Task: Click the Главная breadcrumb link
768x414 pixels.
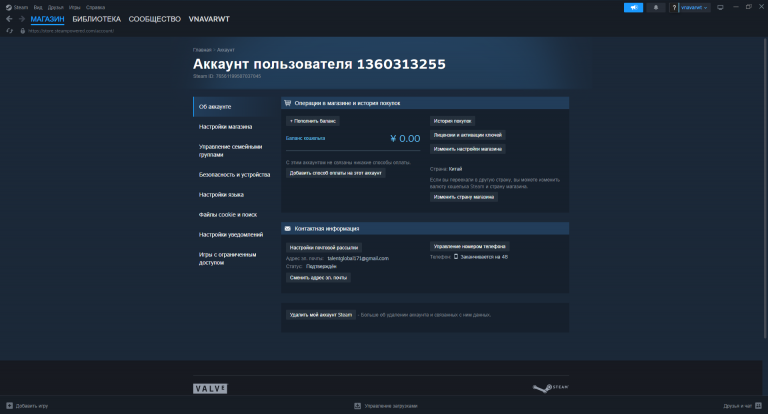Action: pyautogui.click(x=202, y=50)
